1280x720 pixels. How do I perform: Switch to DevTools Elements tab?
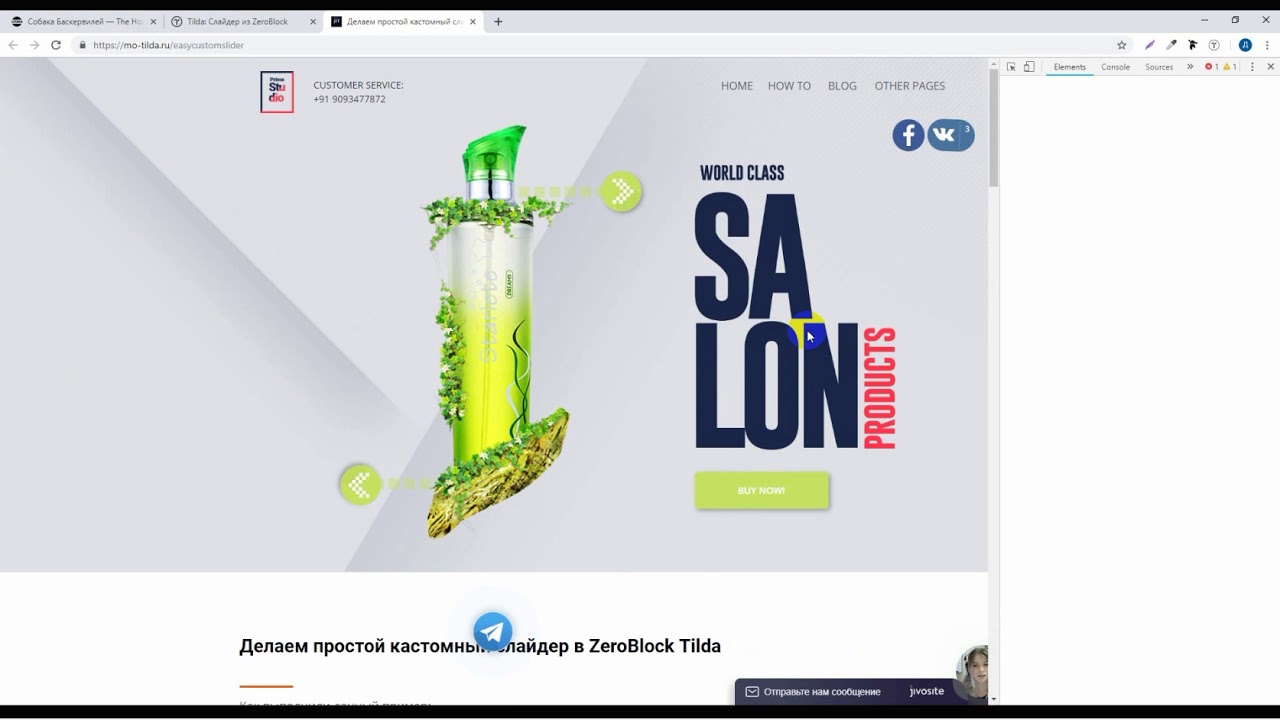point(1069,67)
